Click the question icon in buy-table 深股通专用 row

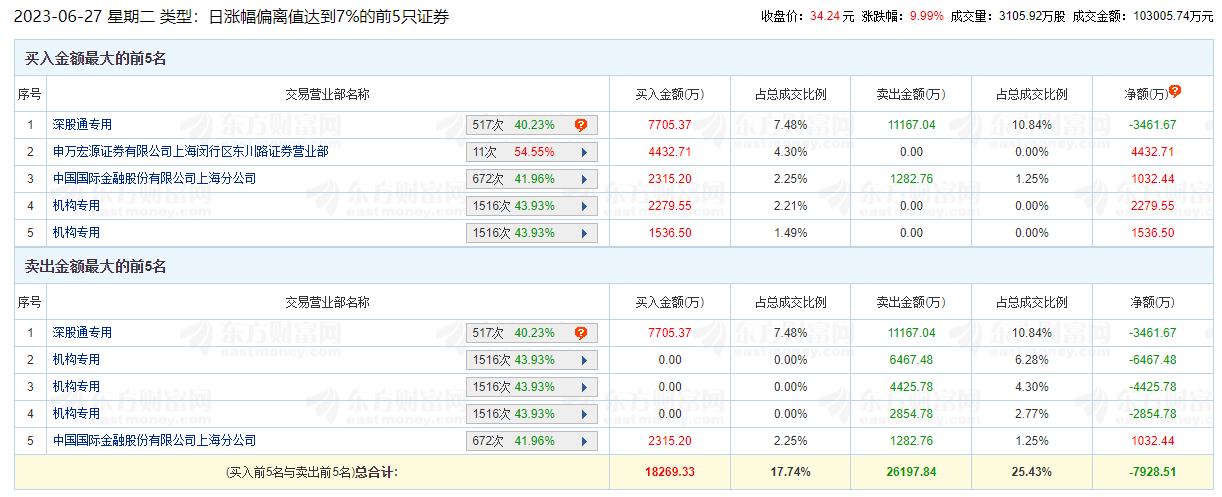[x=580, y=125]
